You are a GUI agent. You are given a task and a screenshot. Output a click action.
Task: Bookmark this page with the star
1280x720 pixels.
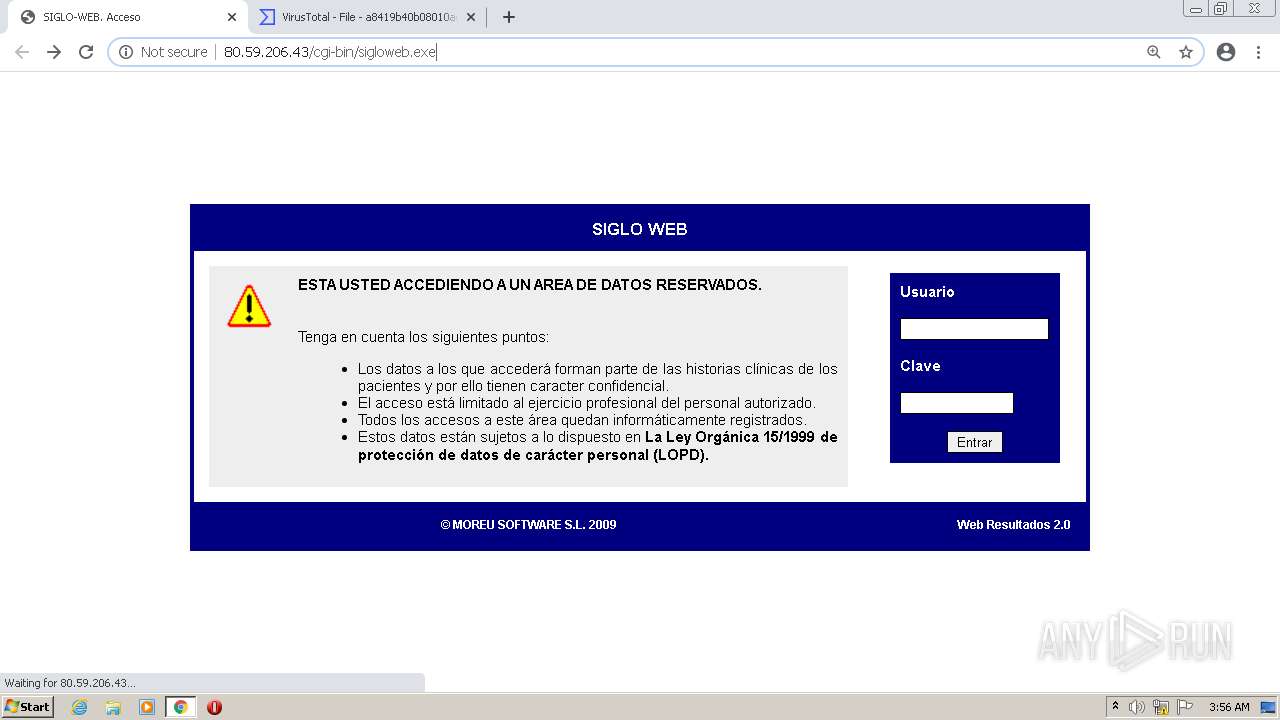pos(1186,52)
